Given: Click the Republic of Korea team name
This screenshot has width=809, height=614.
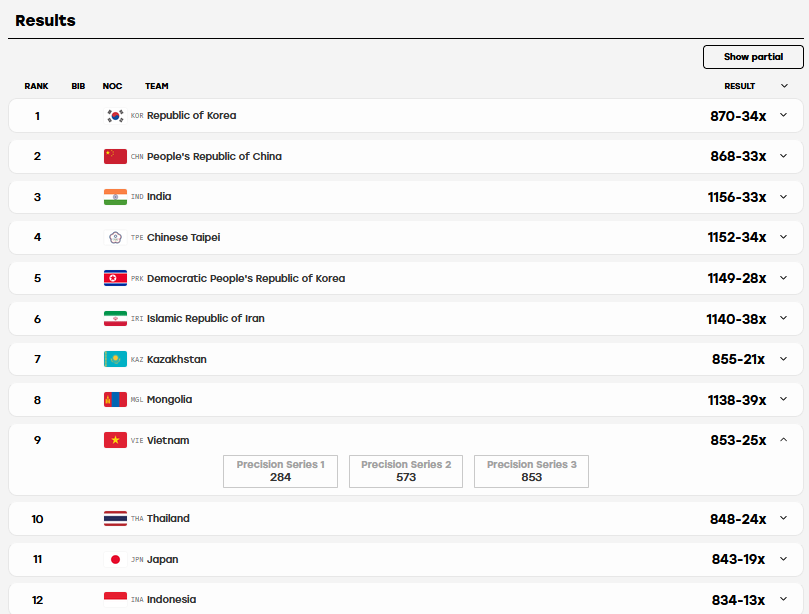Looking at the screenshot, I should click(191, 116).
